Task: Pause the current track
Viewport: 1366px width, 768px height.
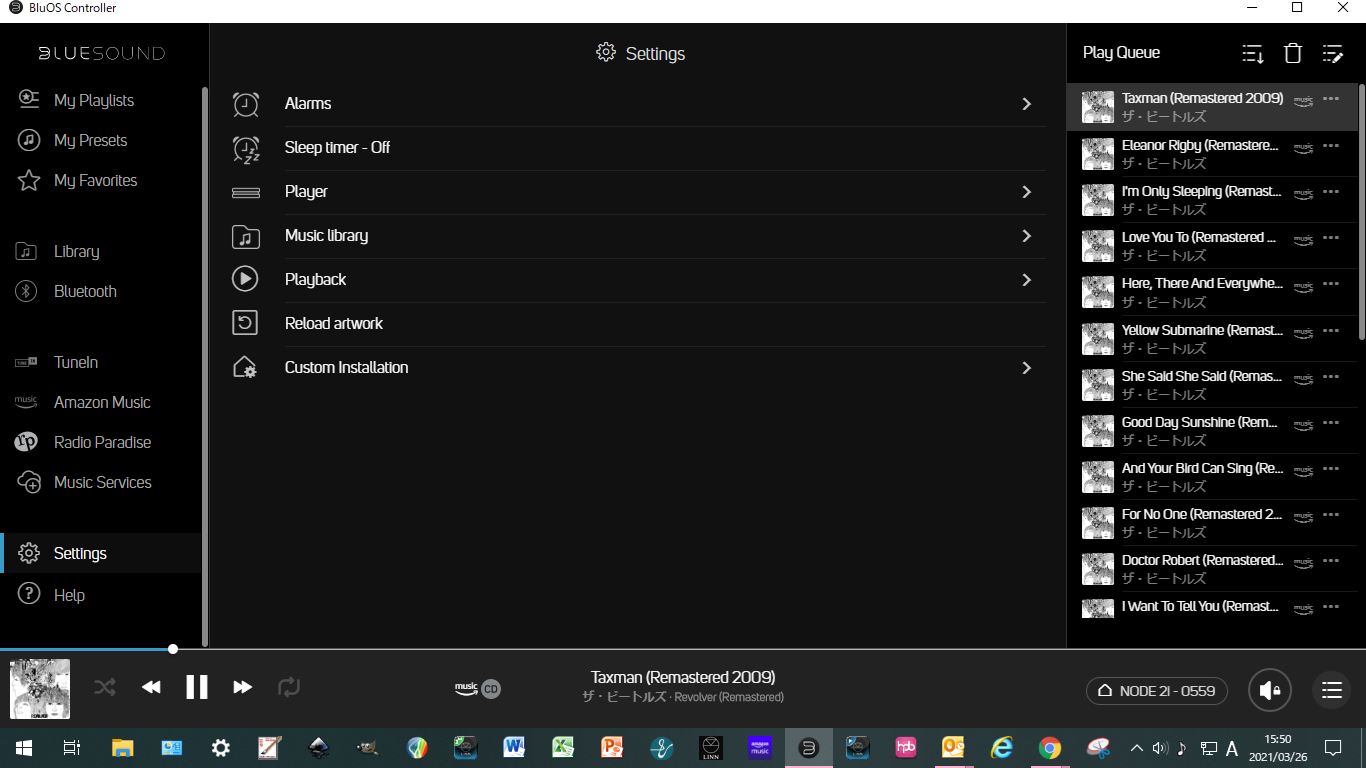Action: (197, 687)
